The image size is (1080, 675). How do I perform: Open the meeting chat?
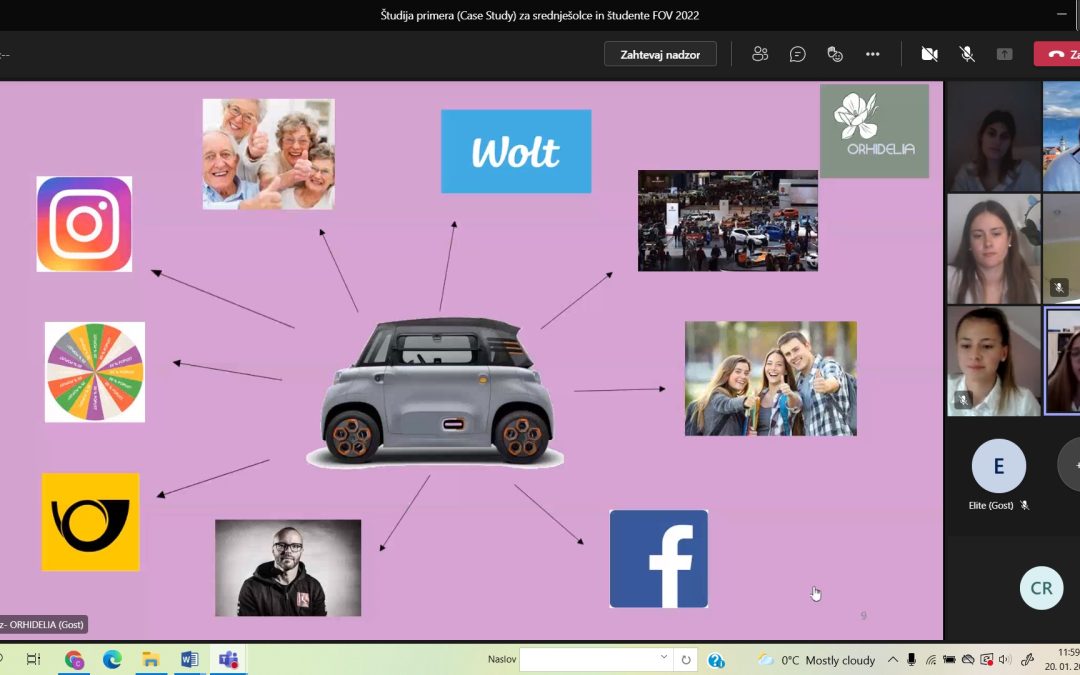click(798, 54)
